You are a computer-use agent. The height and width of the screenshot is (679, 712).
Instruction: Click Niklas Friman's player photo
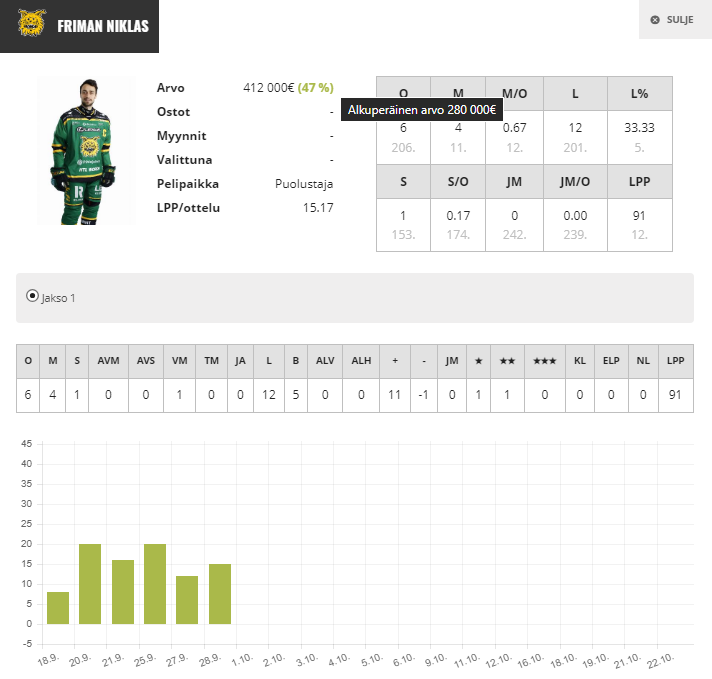[86, 150]
